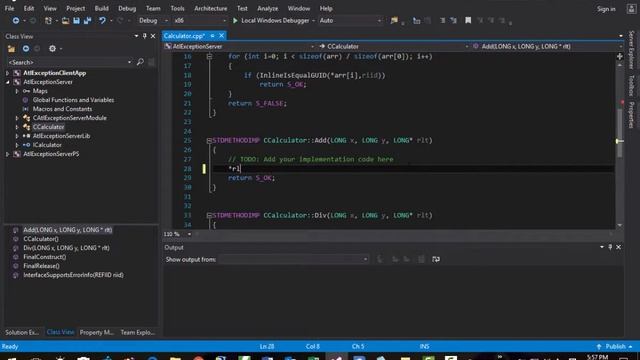This screenshot has height=360, width=640.
Task: Open the Server Explorer side tab
Action: click(x=631, y=50)
